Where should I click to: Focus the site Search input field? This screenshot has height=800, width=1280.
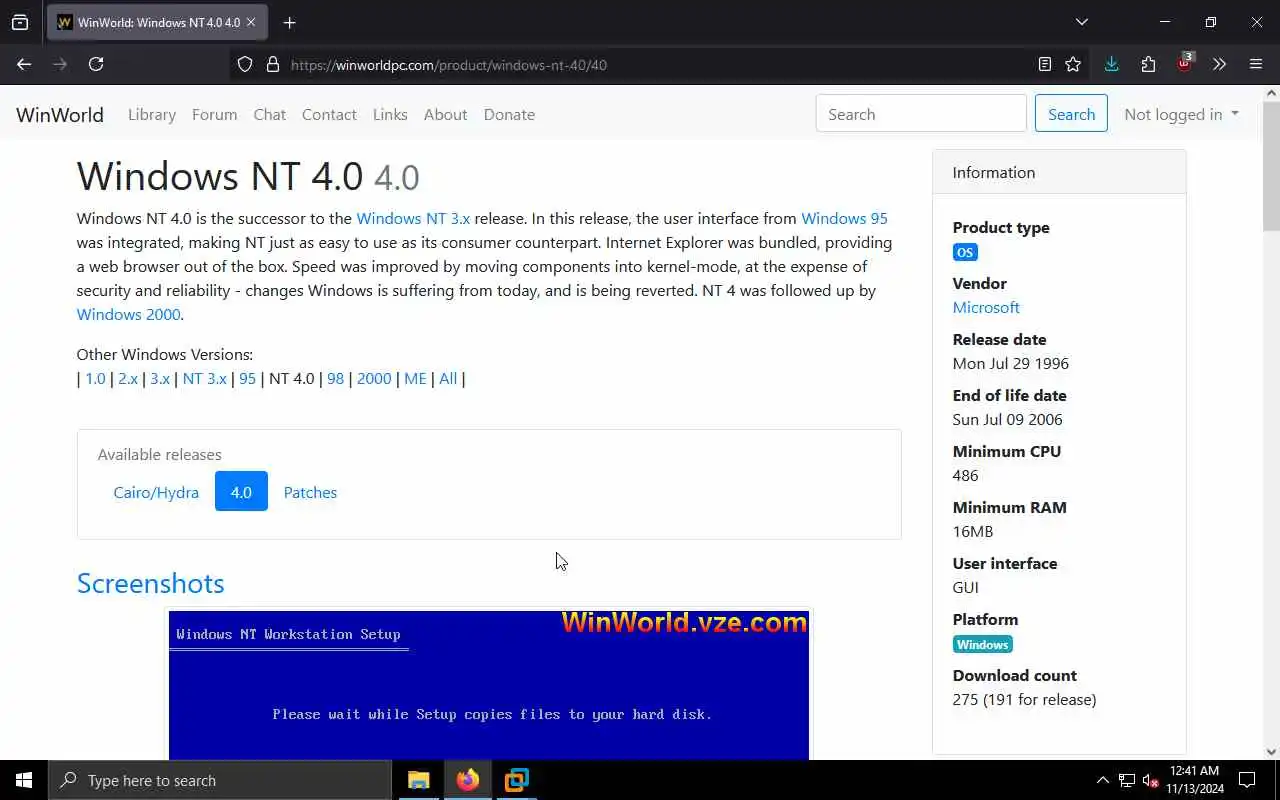click(x=921, y=114)
